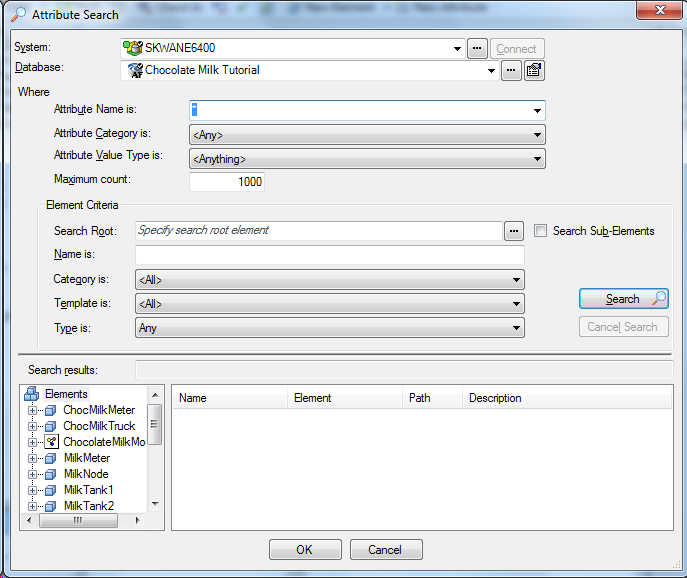The height and width of the screenshot is (578, 687).
Task: Click the ellipsis button beside Database field
Action: click(x=511, y=70)
